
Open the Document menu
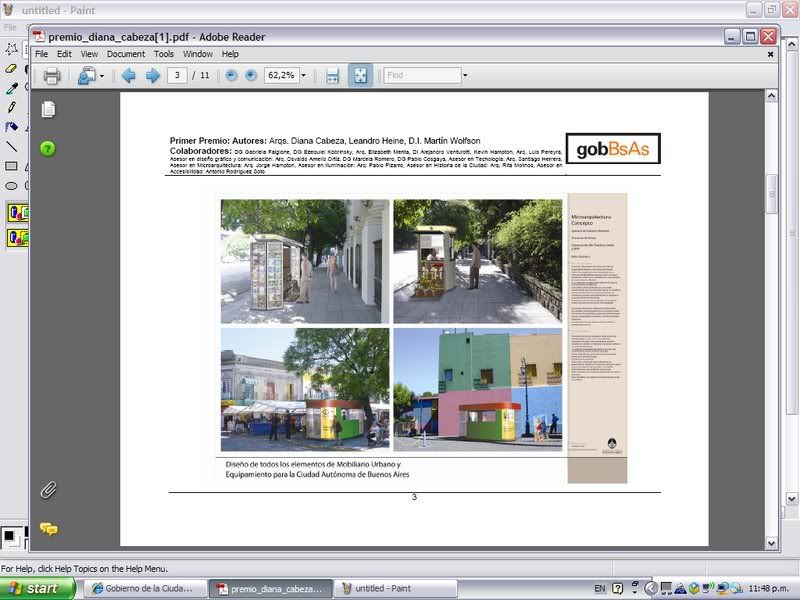(x=126, y=54)
